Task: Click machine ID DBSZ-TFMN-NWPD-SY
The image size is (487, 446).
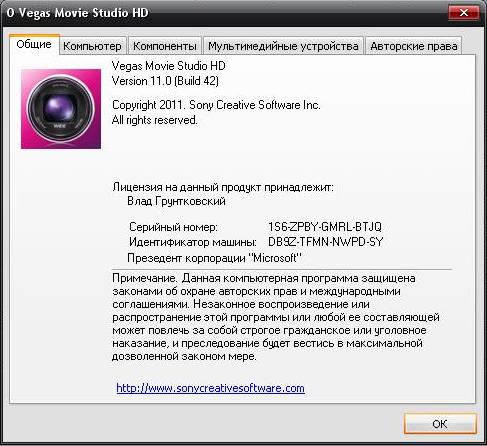Action: click(326, 242)
